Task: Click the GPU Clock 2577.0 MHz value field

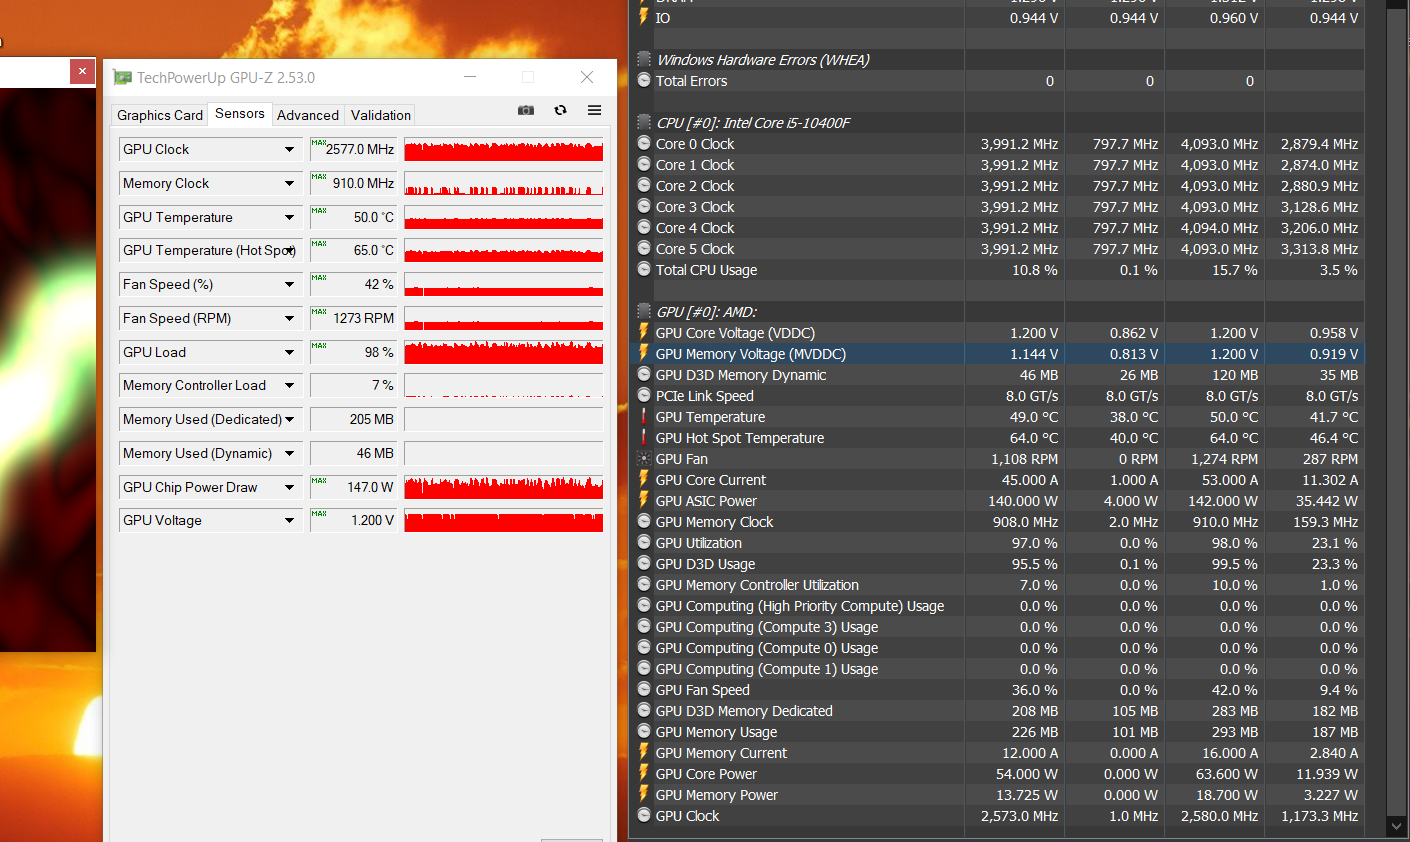Action: coord(353,150)
